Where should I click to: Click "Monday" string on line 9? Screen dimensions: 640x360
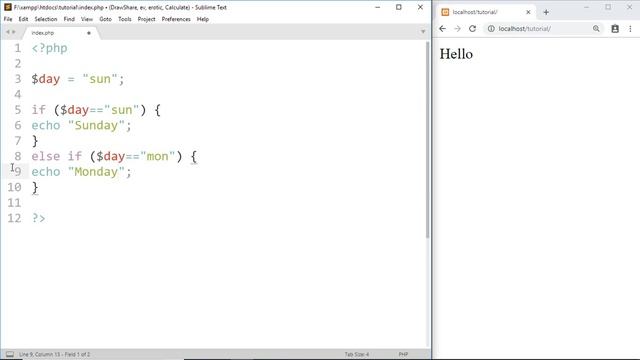point(96,172)
